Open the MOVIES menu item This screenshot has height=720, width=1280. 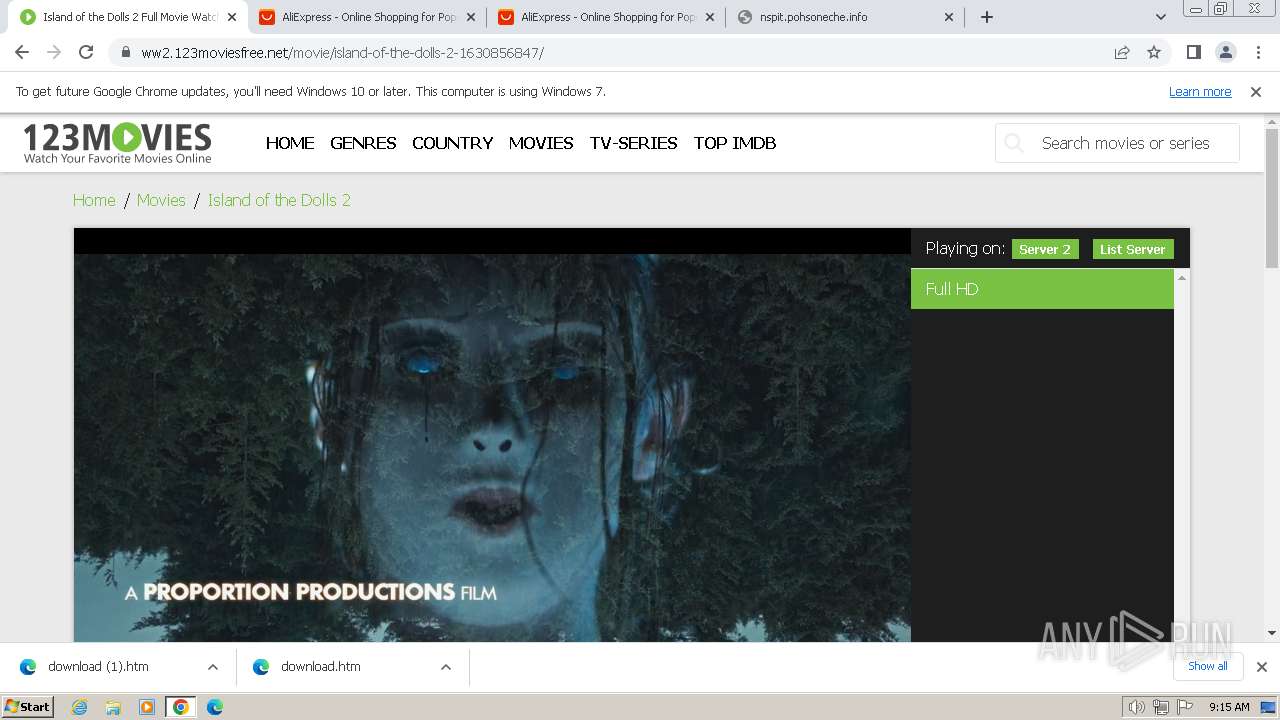point(541,143)
